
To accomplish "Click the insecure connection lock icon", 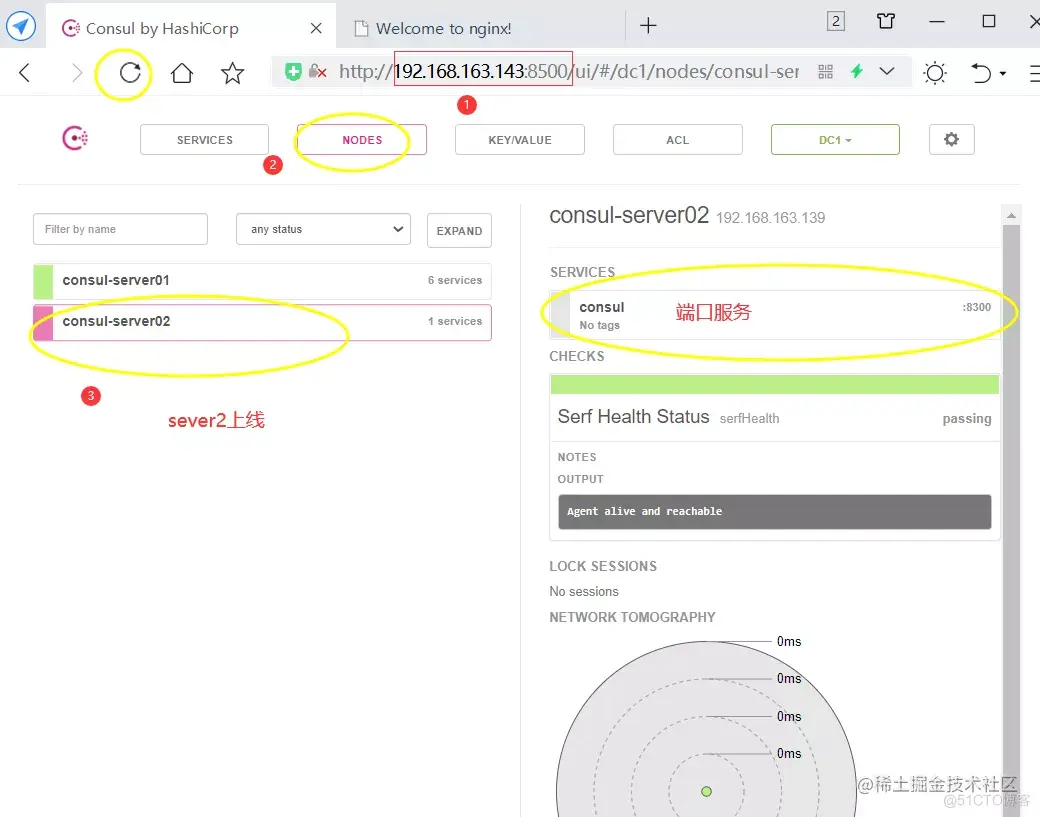I will click(318, 71).
